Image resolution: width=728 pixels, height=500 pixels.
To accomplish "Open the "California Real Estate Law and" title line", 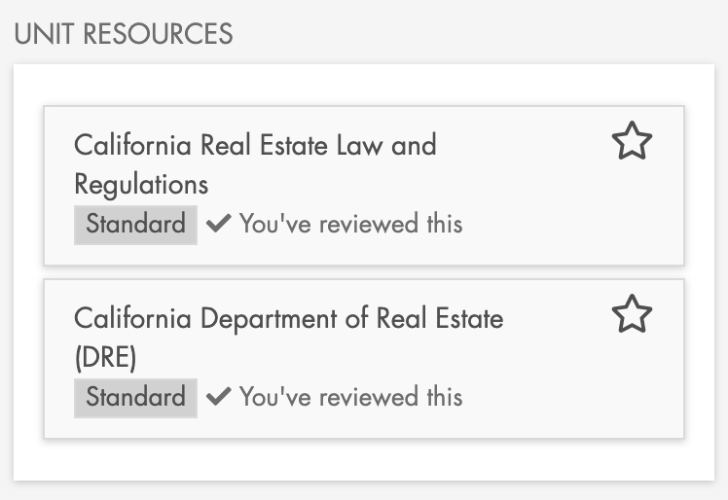I will tap(255, 146).
